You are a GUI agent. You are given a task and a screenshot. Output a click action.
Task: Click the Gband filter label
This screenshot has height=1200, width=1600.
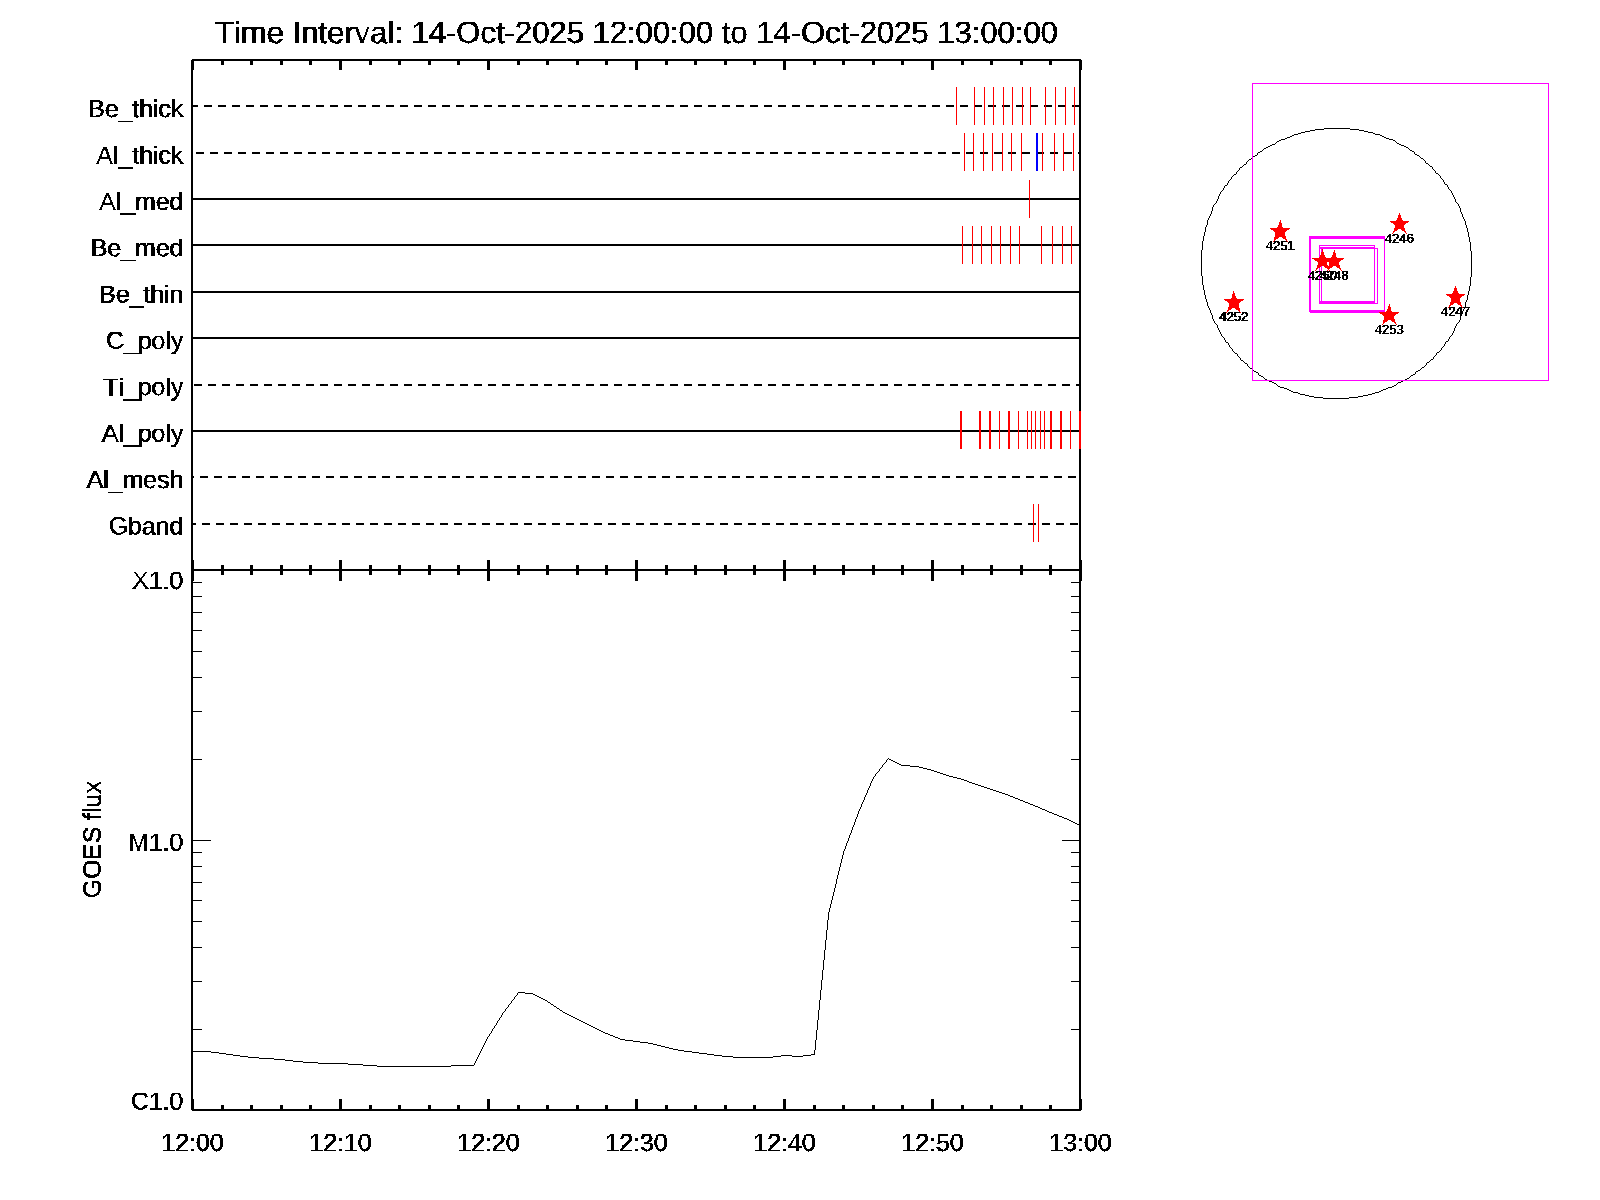coord(146,526)
